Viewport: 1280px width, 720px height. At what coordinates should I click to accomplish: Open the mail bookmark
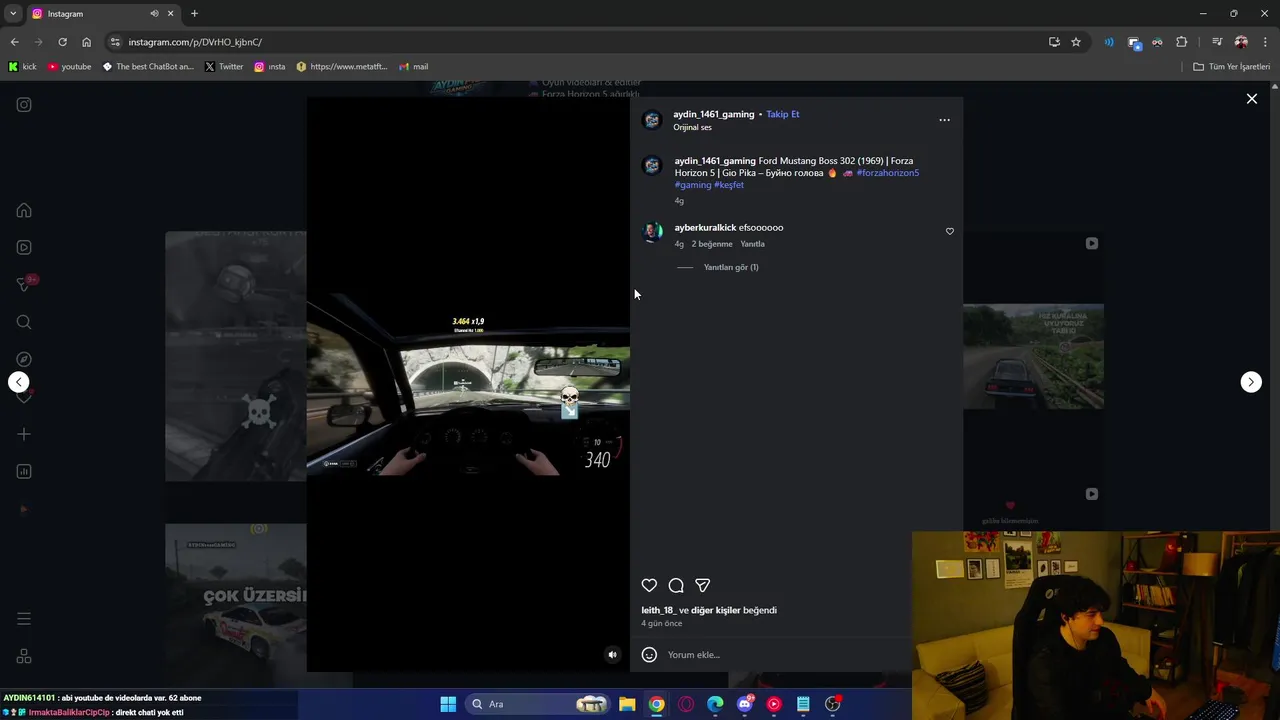click(414, 67)
